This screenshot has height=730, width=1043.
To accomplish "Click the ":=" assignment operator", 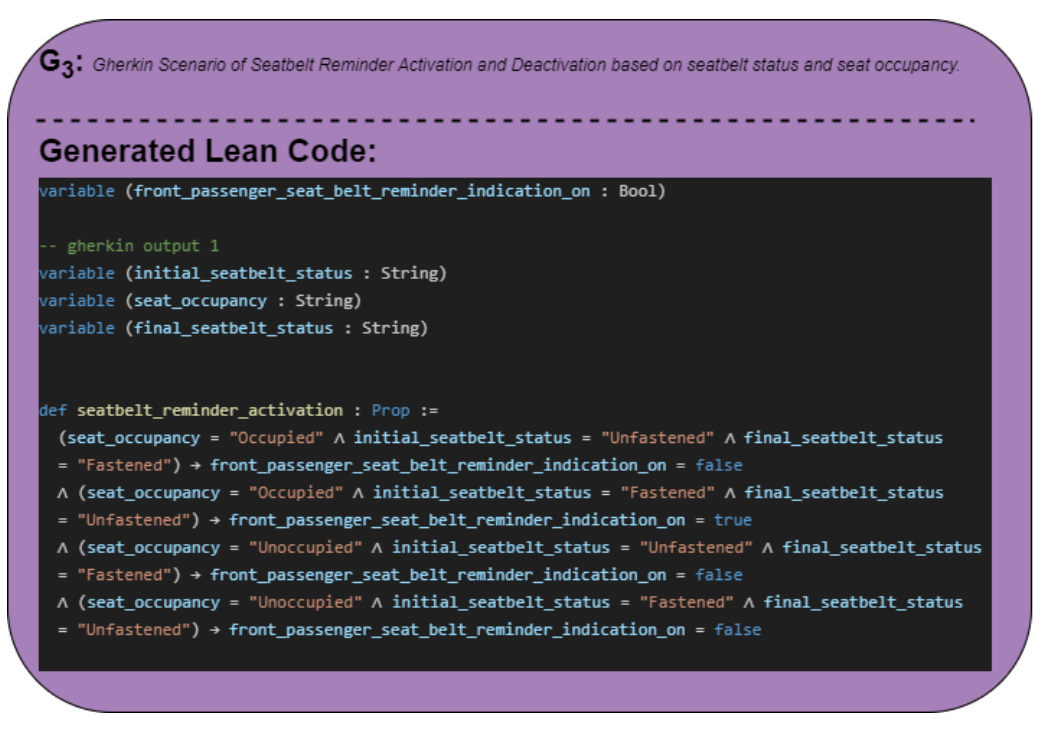I will coord(430,410).
